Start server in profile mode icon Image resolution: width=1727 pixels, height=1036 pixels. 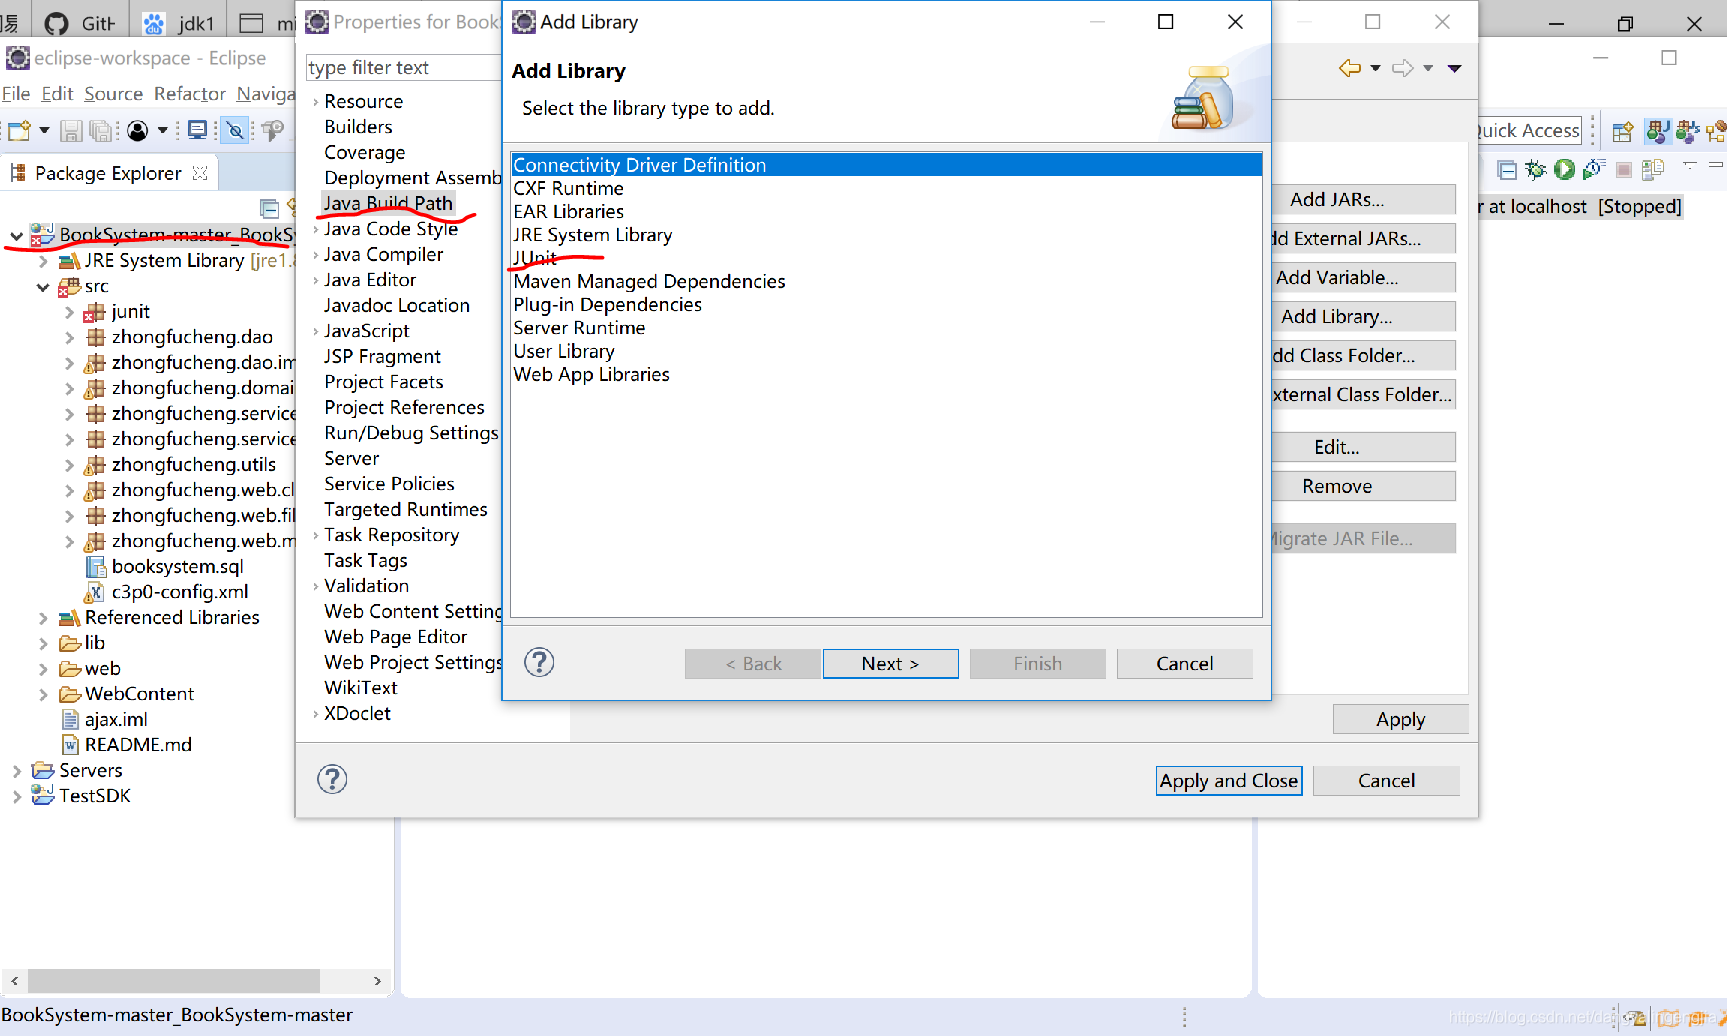[1594, 170]
